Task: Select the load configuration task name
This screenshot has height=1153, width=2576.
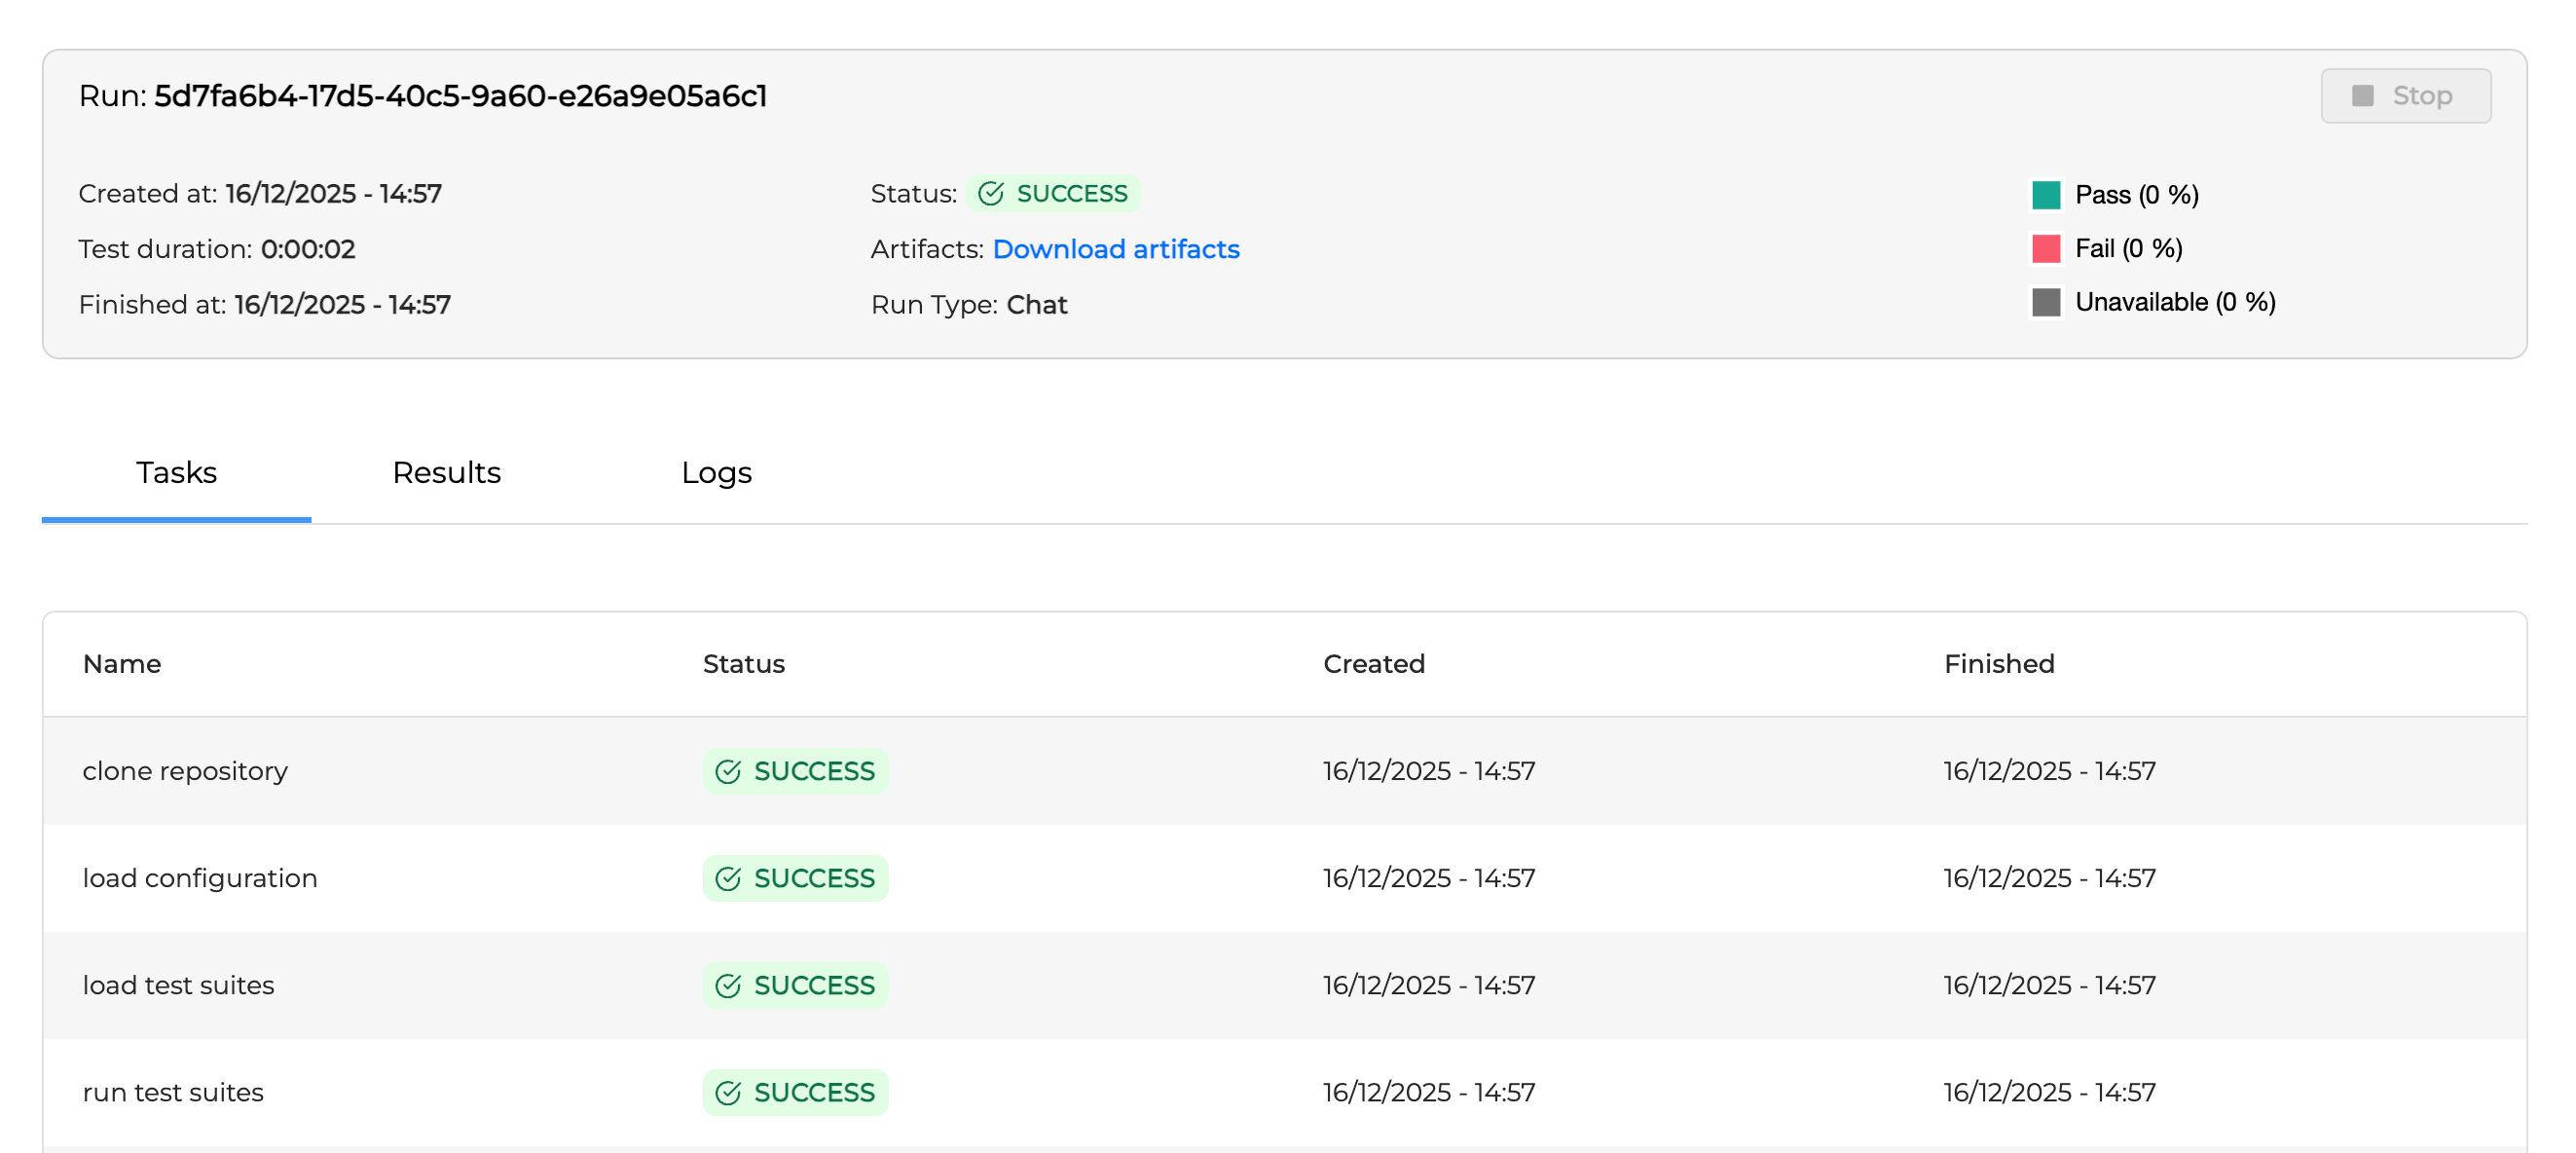Action: [x=200, y=878]
